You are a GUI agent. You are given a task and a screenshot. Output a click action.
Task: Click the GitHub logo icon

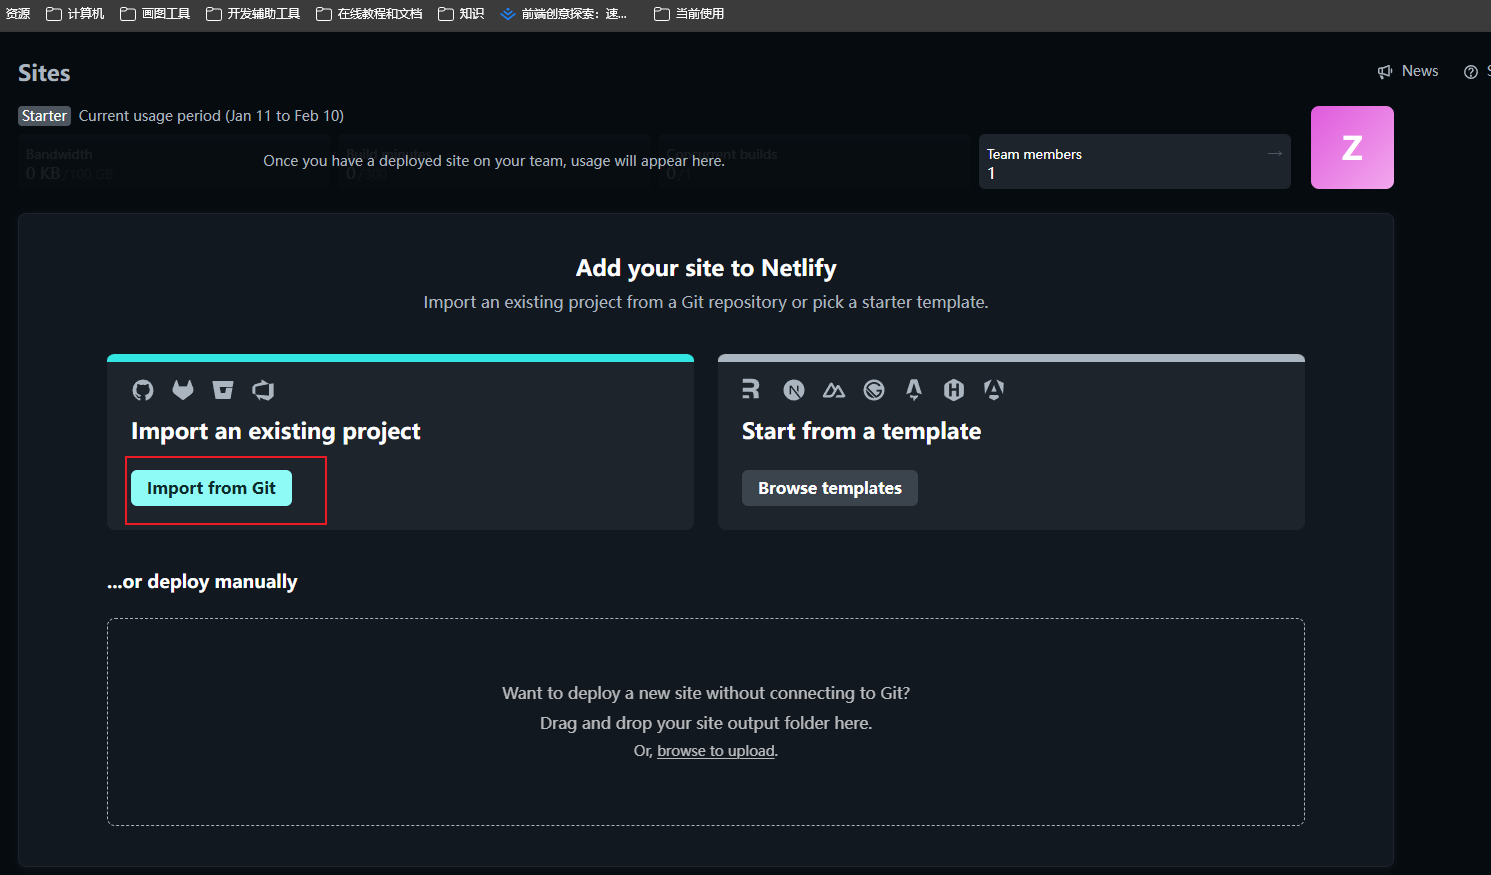(143, 390)
